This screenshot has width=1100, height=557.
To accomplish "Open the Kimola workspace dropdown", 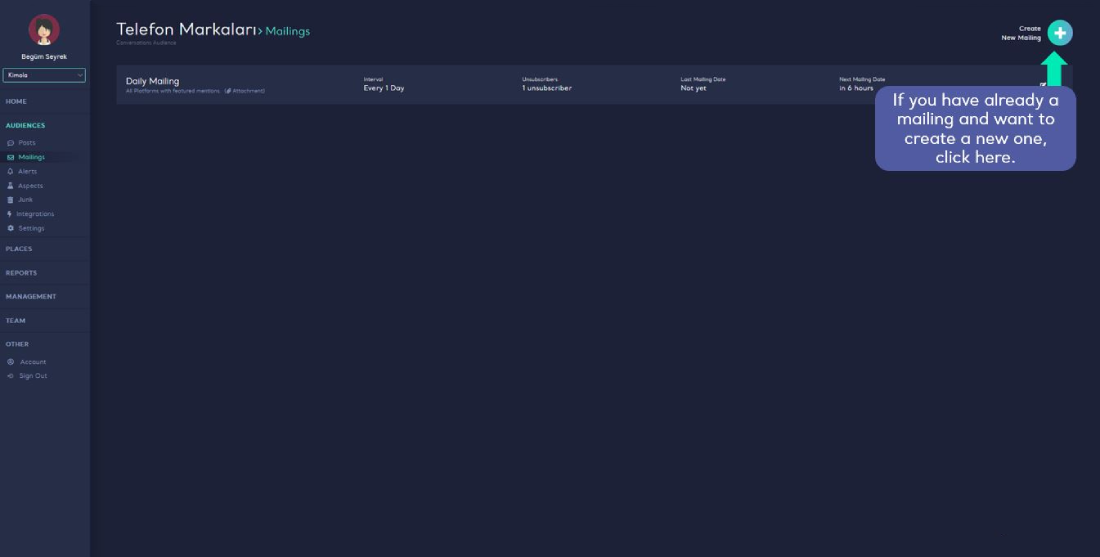I will (44, 75).
